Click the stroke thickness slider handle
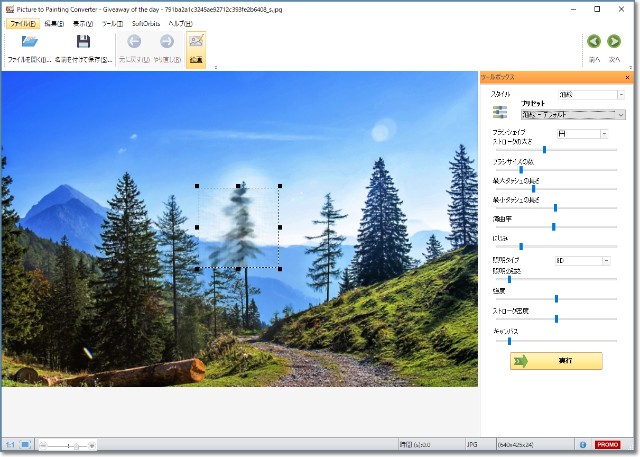The width and height of the screenshot is (640, 457). tap(544, 150)
